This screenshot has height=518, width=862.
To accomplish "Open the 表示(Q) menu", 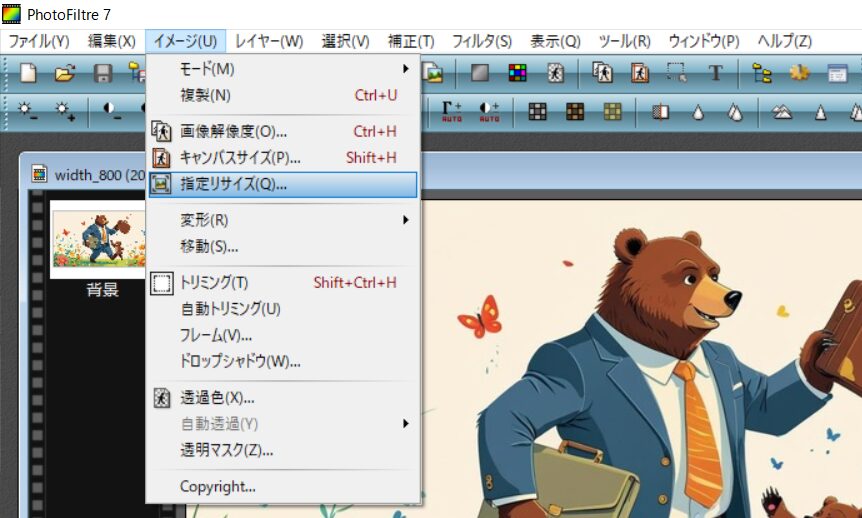I will click(x=555, y=41).
